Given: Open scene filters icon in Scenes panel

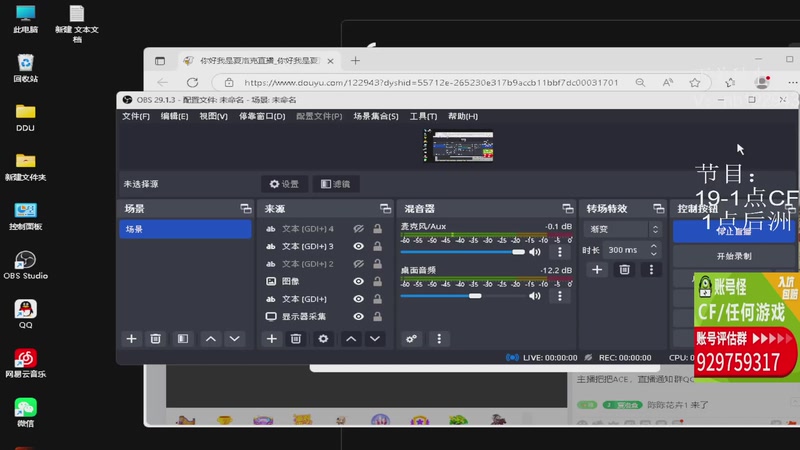Looking at the screenshot, I should tap(183, 339).
